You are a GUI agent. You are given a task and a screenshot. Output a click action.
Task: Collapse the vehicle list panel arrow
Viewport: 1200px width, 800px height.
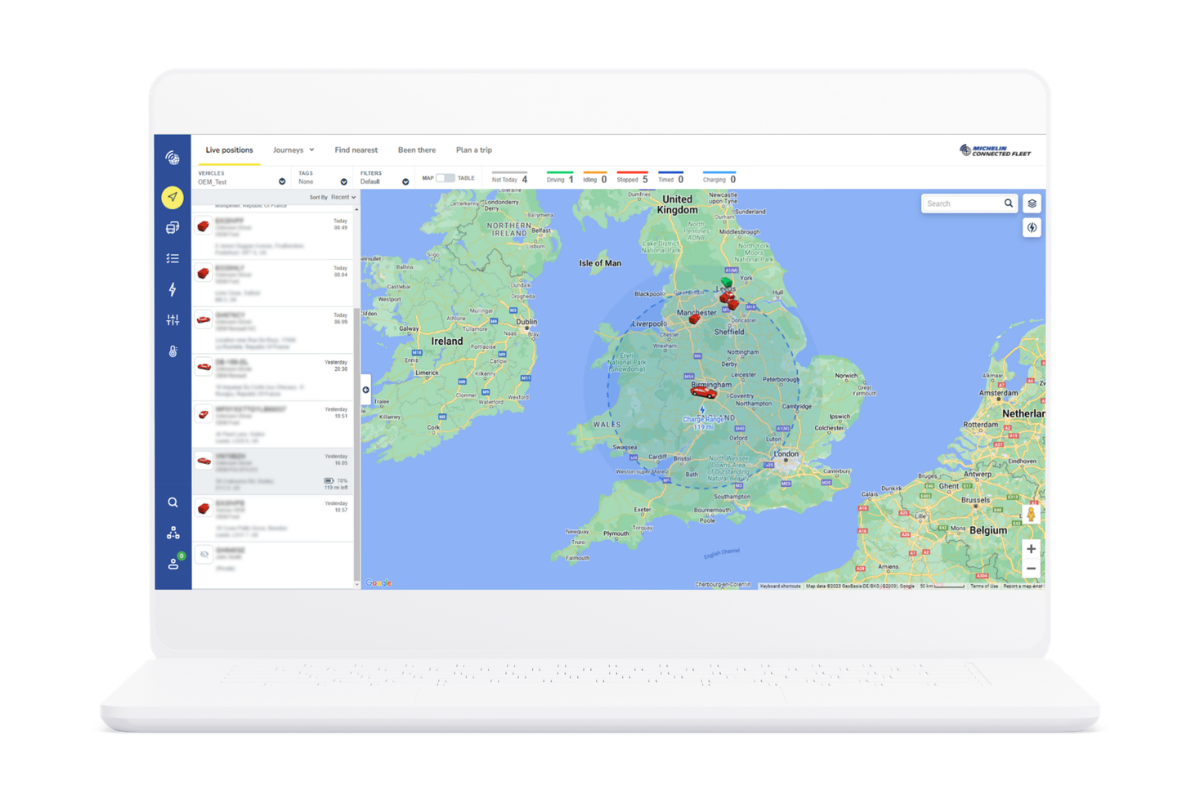click(x=366, y=390)
